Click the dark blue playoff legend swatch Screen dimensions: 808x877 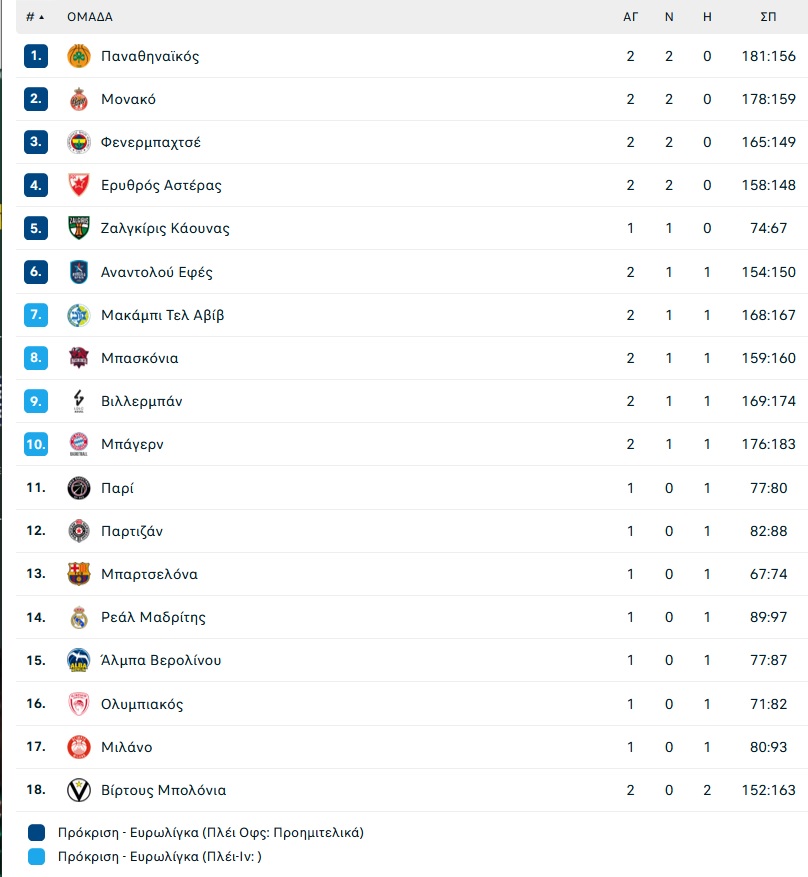click(36, 832)
